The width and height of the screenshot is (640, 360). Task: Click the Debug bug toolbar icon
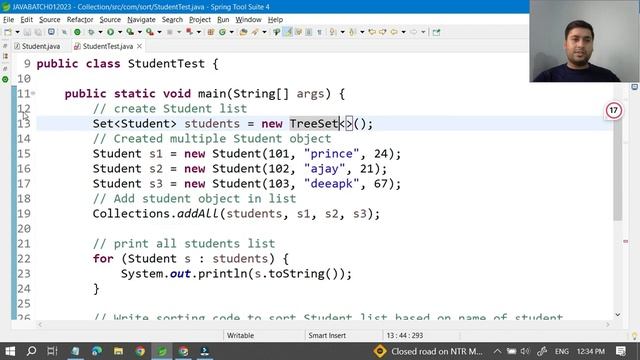pos(91,32)
